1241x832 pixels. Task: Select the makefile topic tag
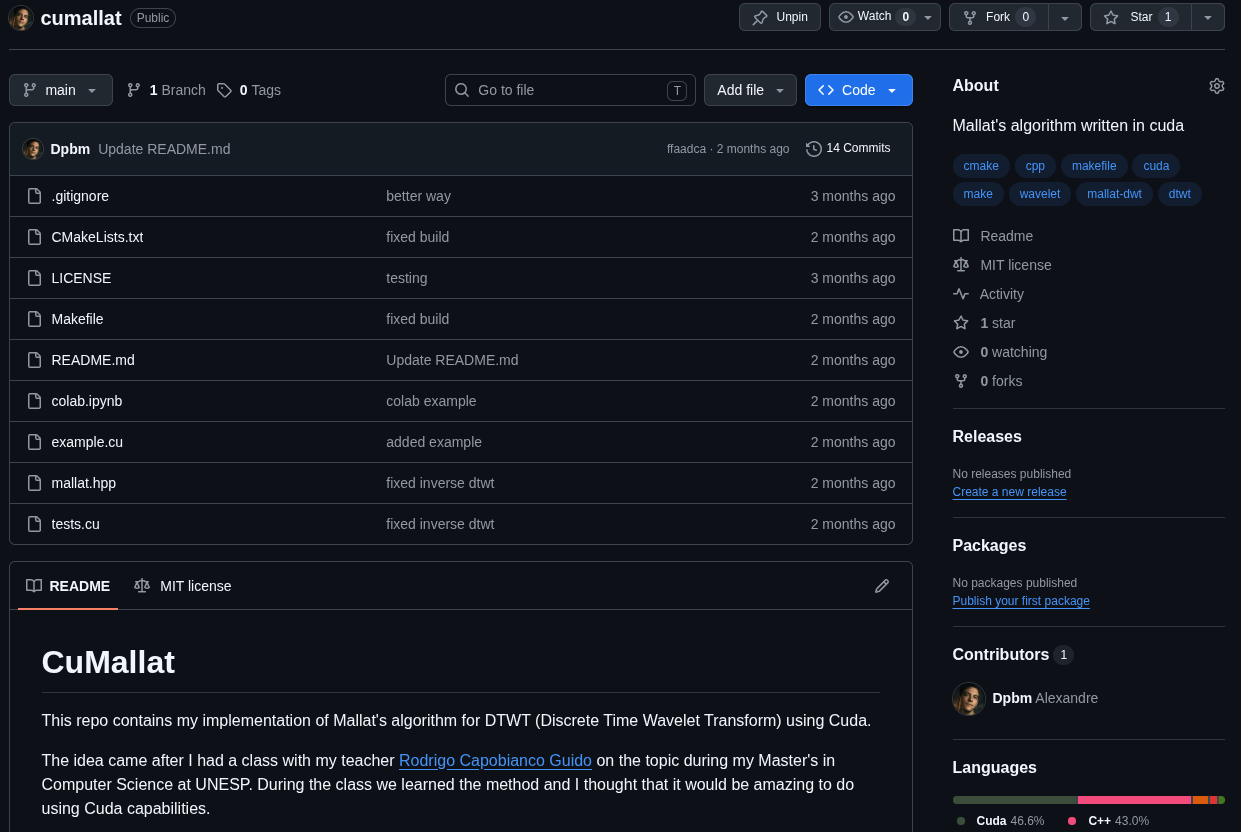(1094, 166)
